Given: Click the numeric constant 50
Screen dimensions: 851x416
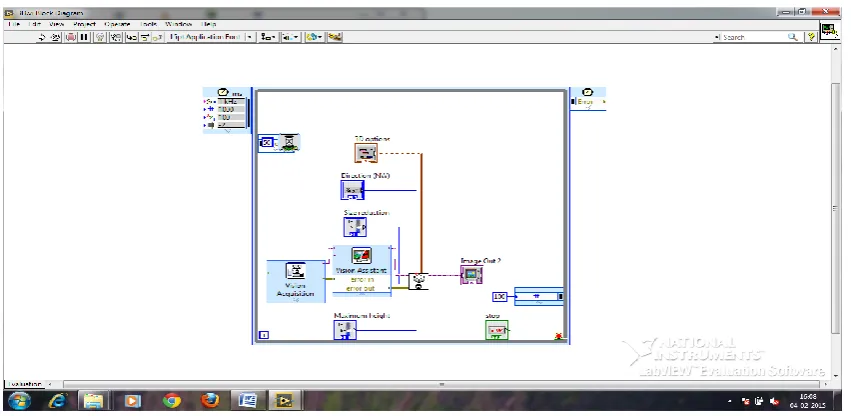Looking at the screenshot, I should tap(266, 142).
